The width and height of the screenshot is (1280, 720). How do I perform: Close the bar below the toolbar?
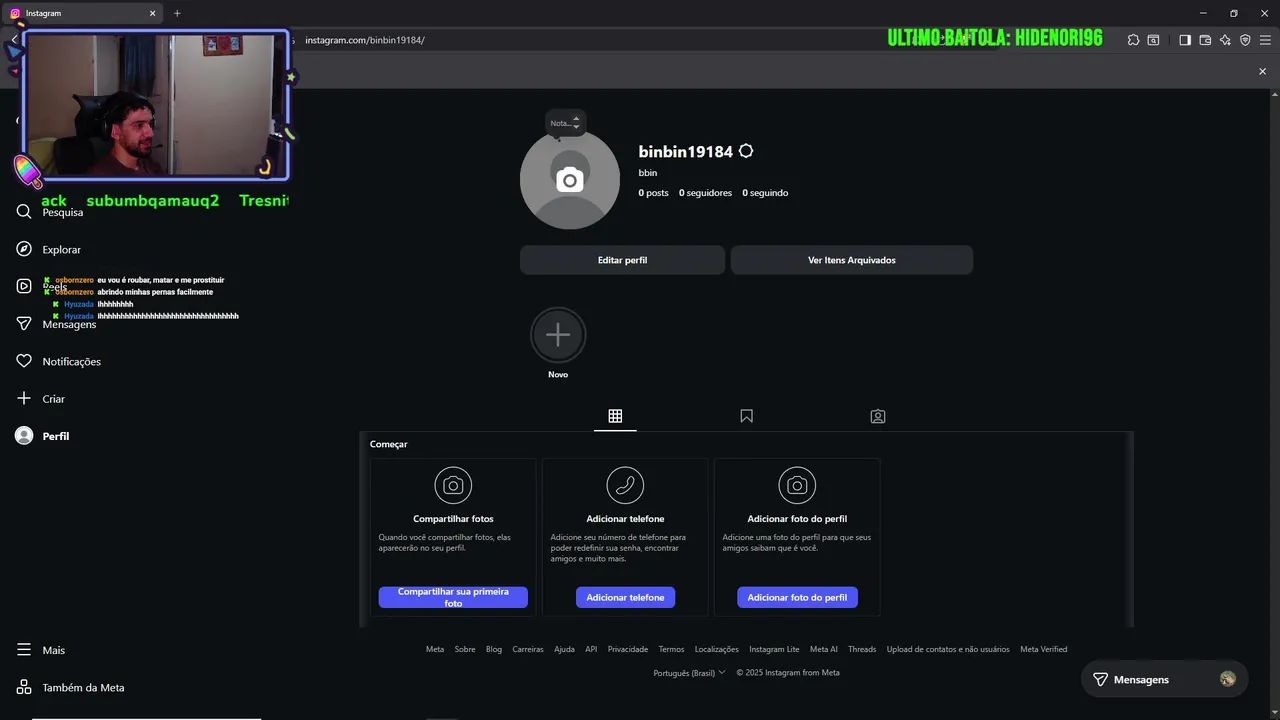coord(1262,71)
